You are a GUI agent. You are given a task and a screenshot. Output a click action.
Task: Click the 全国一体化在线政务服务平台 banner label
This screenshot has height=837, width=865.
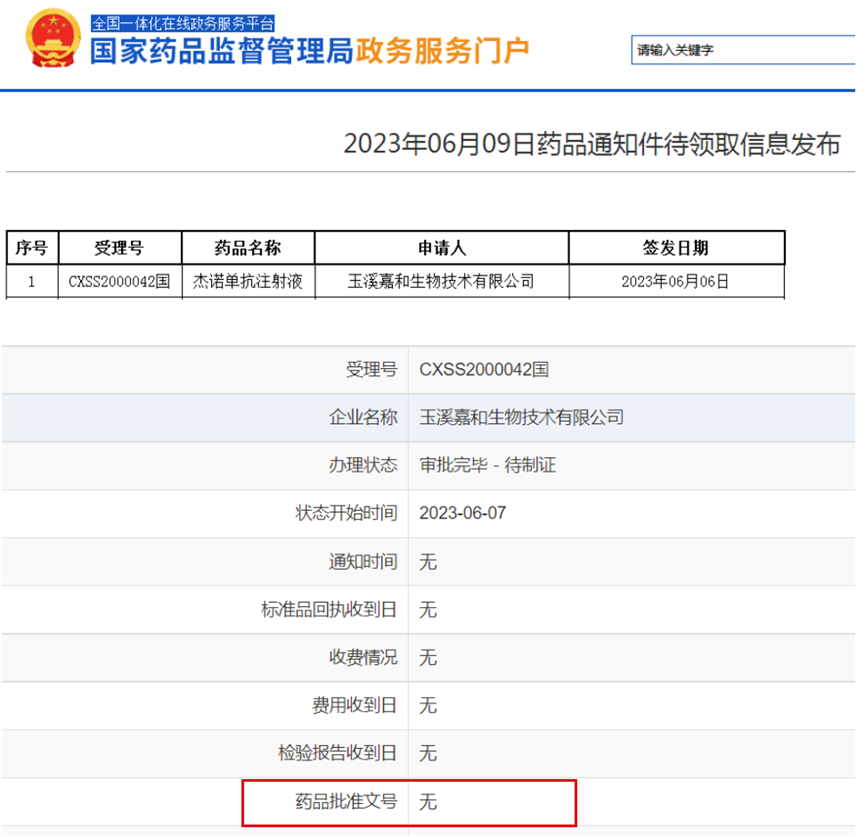click(x=183, y=23)
